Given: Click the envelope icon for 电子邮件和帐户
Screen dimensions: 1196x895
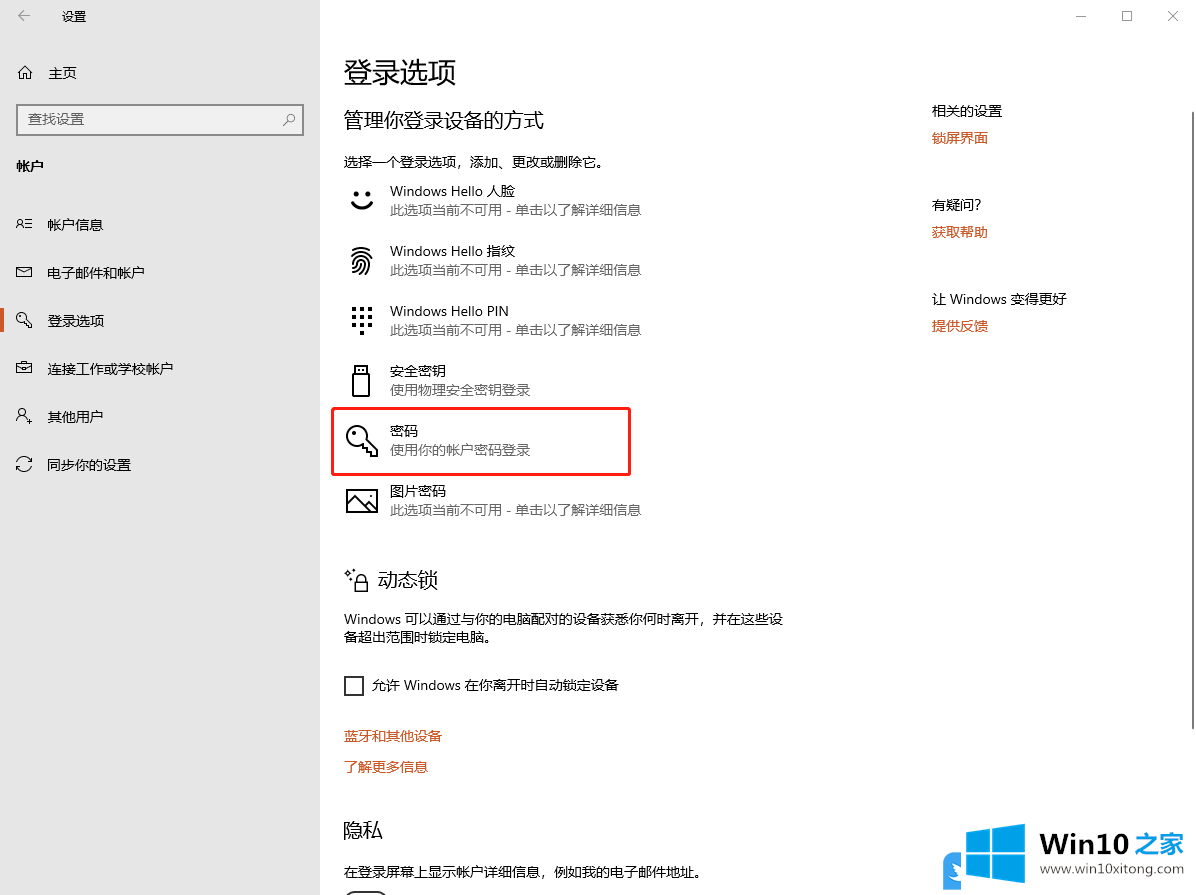Looking at the screenshot, I should point(24,272).
